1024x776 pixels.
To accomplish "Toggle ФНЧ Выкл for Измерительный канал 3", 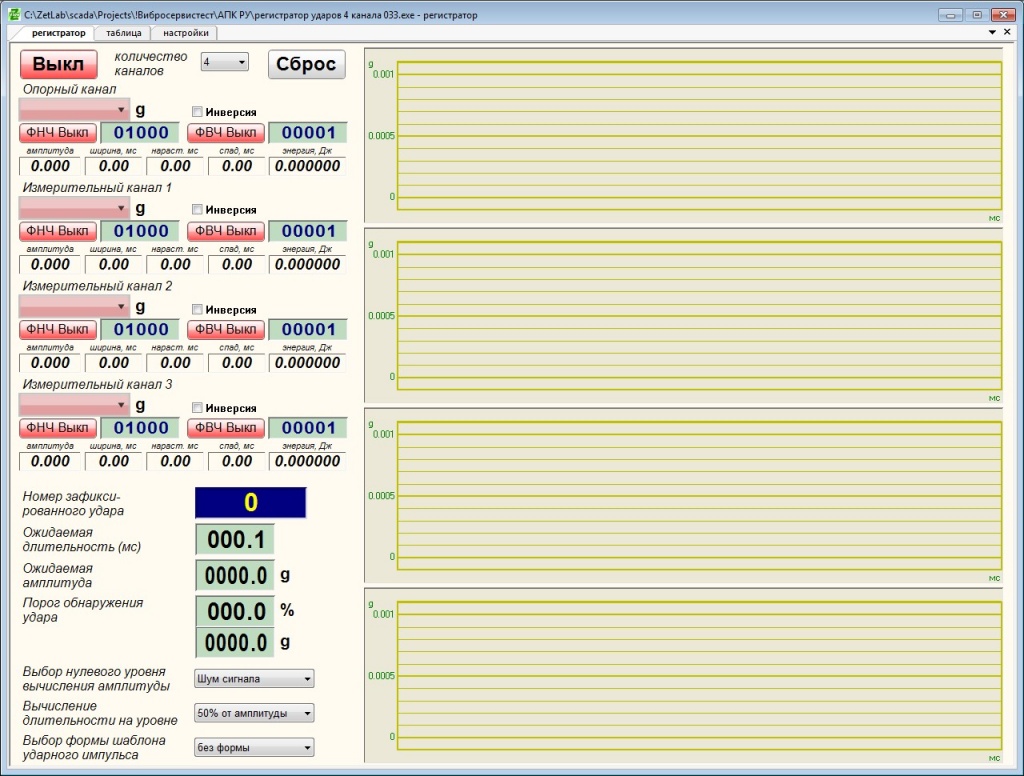I will (58, 428).
